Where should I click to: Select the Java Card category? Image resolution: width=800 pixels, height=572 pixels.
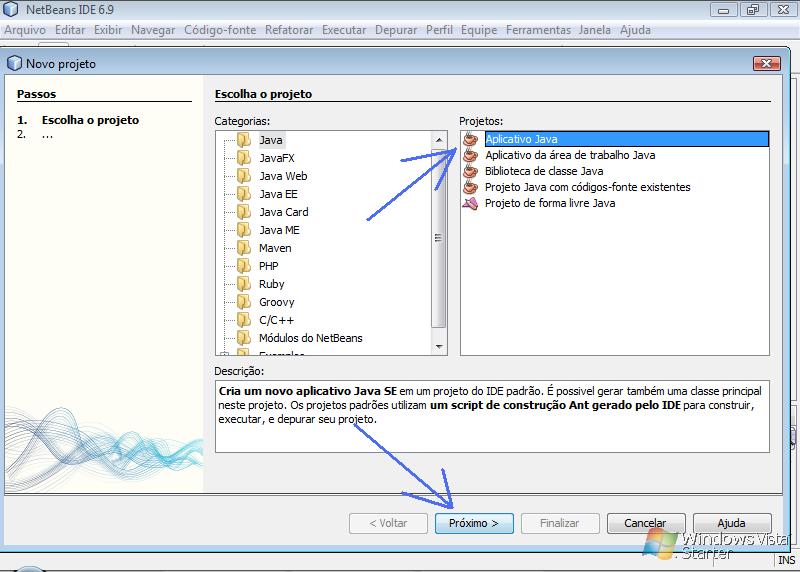[284, 212]
